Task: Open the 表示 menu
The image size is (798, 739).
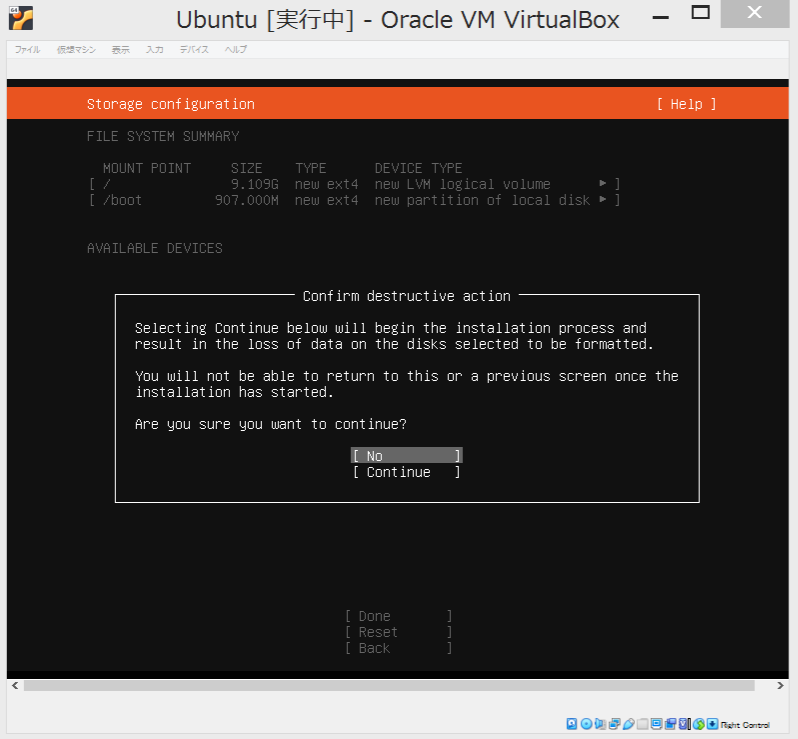Action: coord(121,49)
